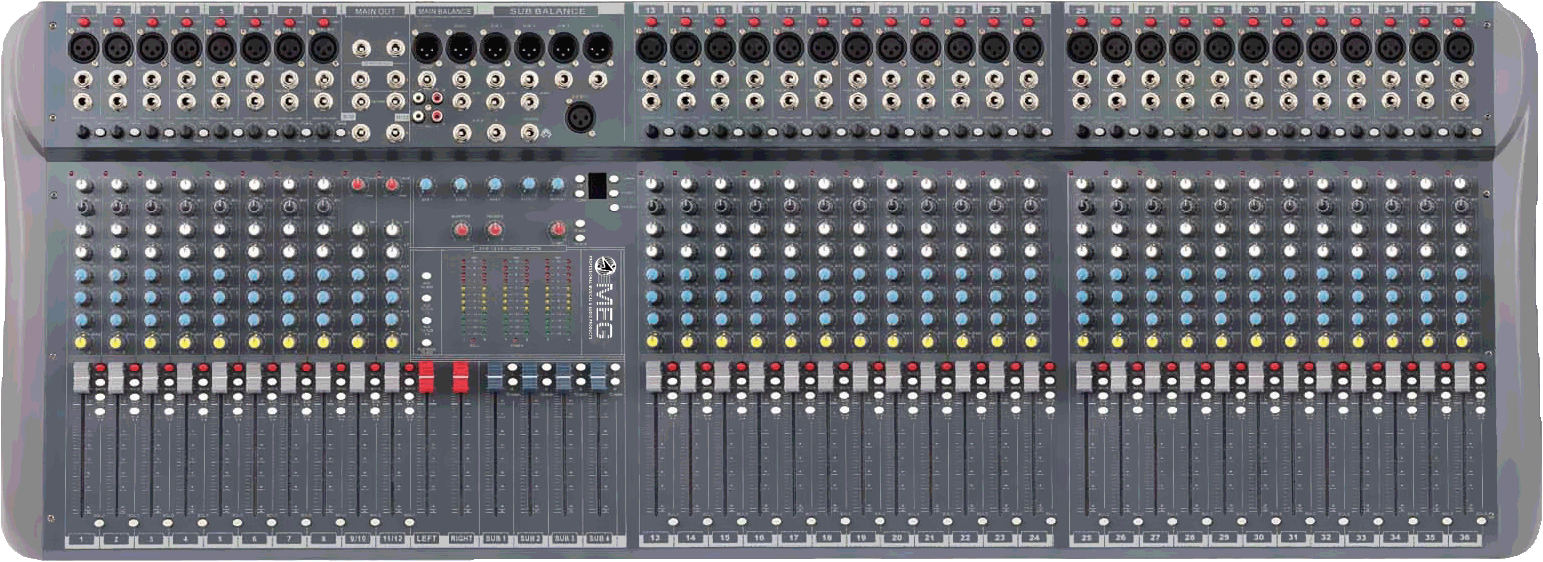This screenshot has width=1543, height=562.
Task: Click the 9/10 channel label at the bottom
Action: point(358,539)
